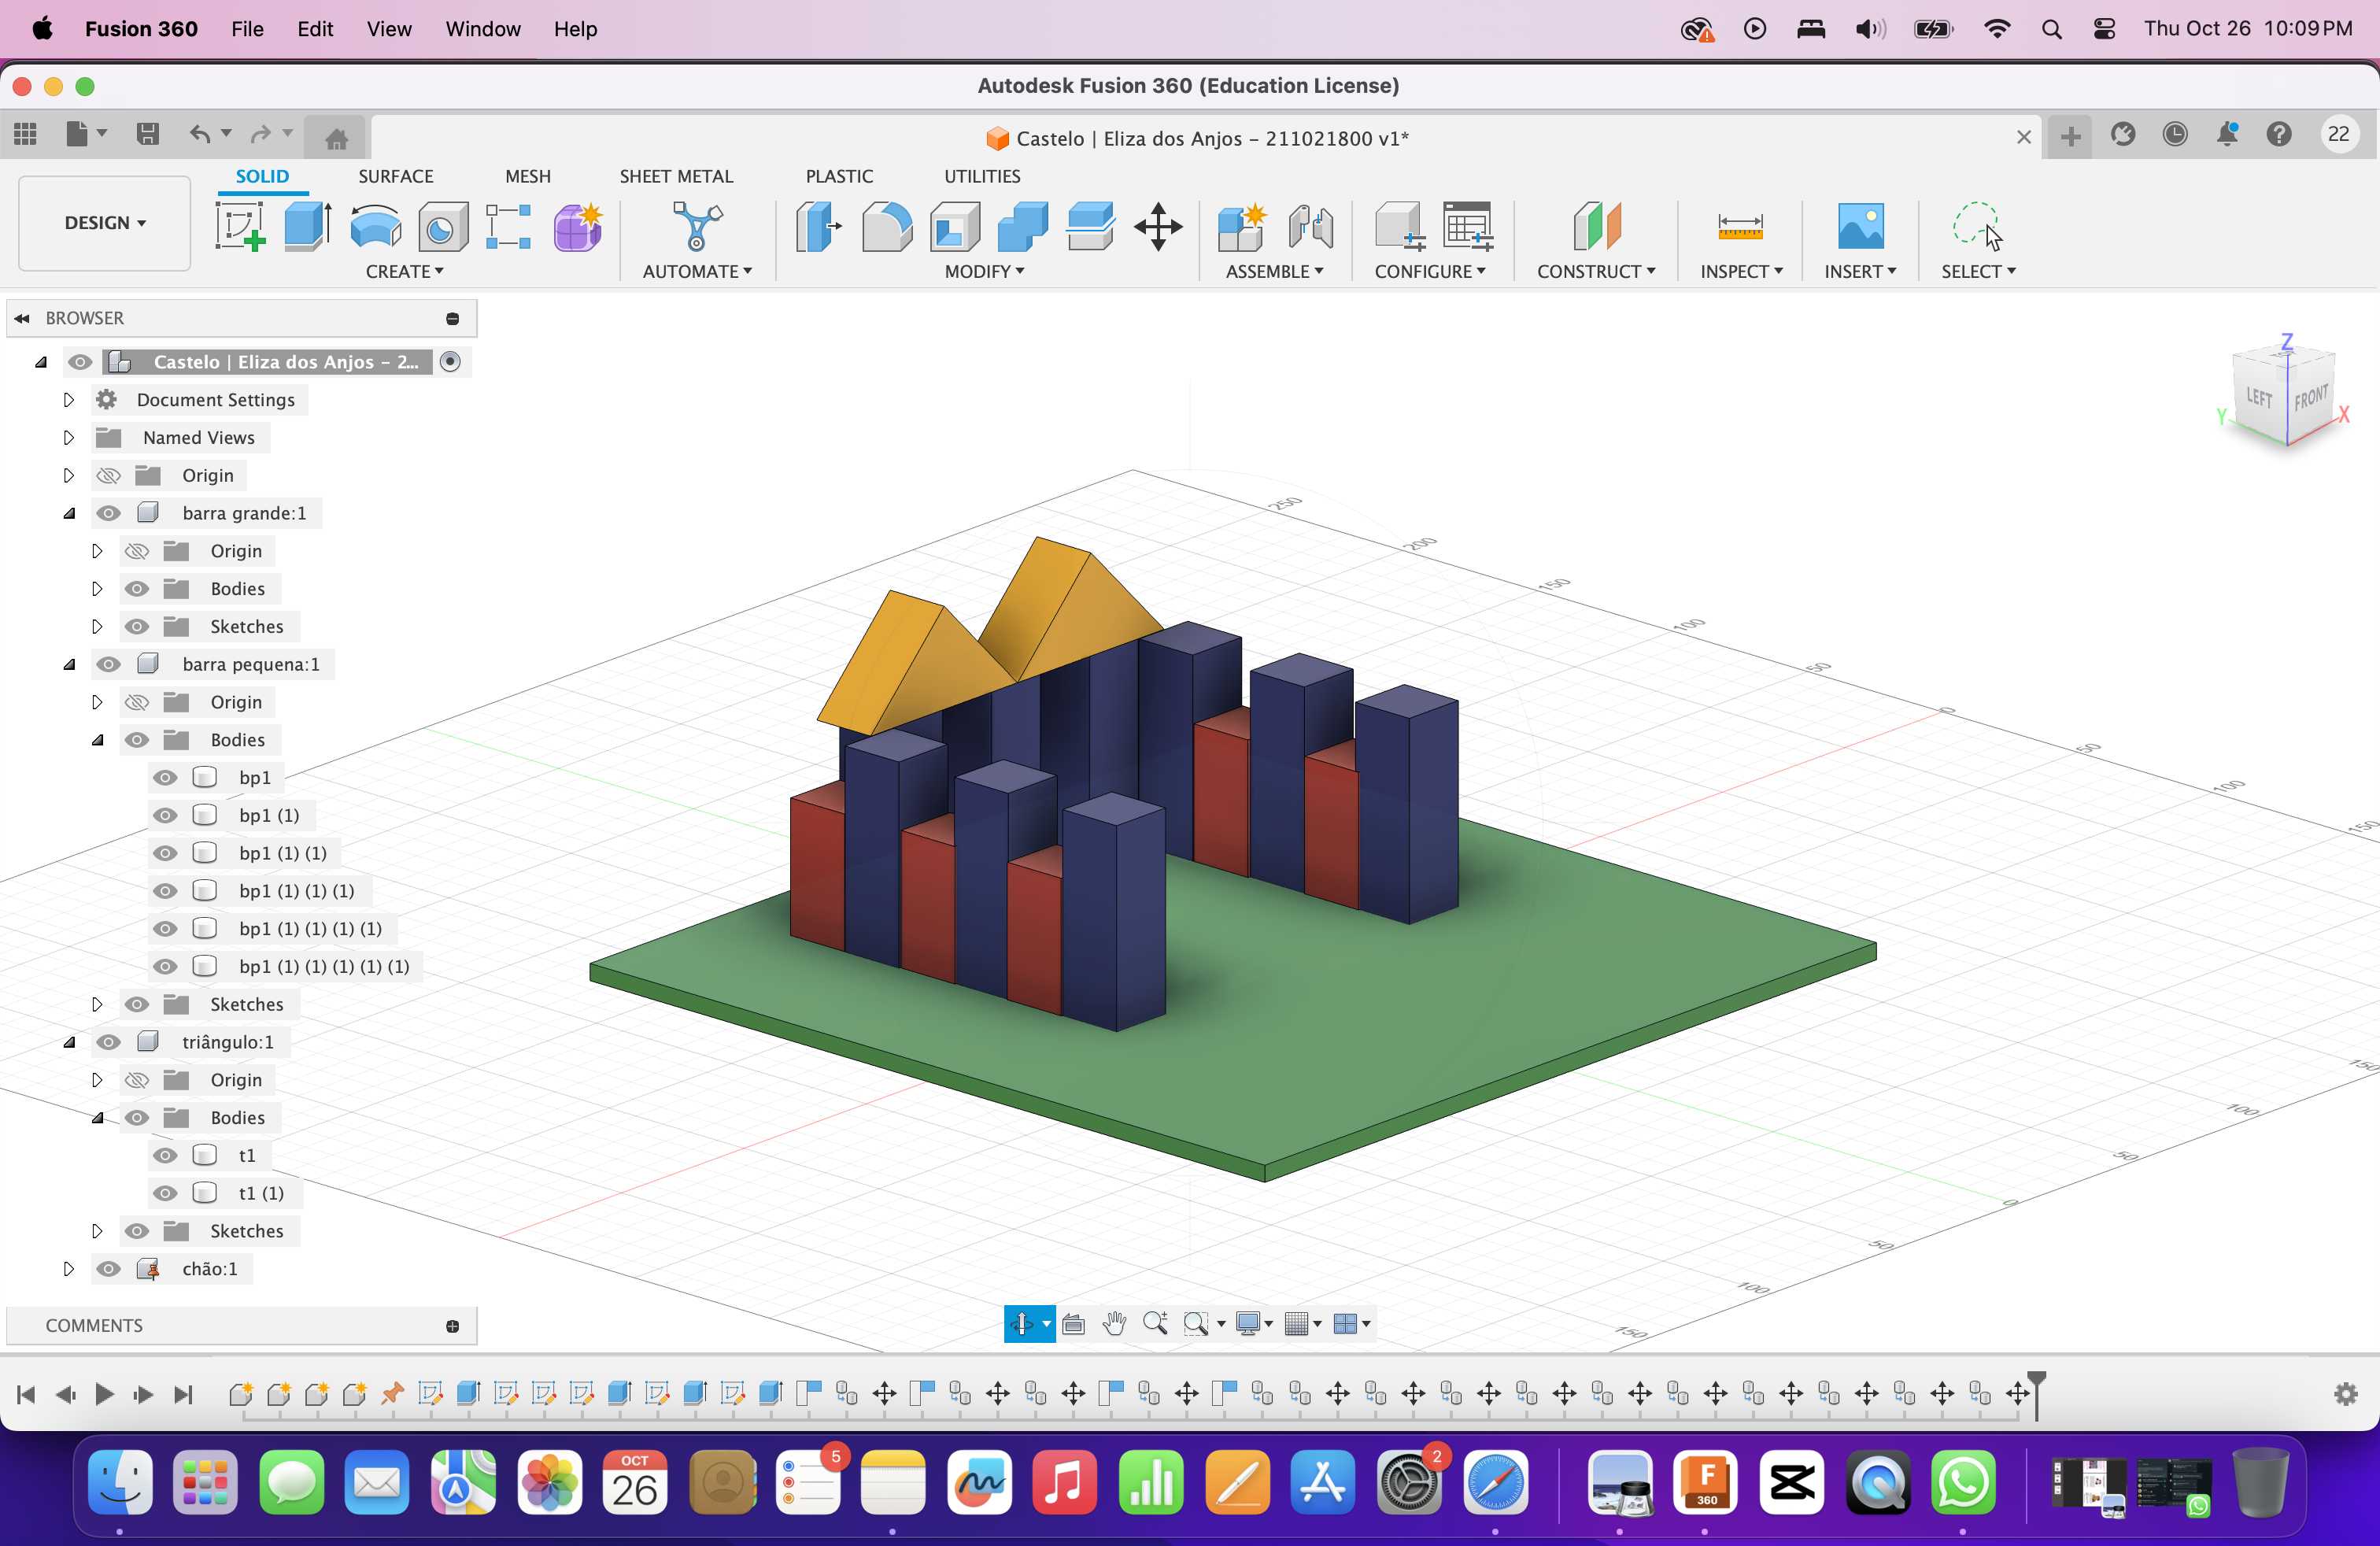Switch to the SURFACE tab
2380x1546 pixels.
coord(396,176)
